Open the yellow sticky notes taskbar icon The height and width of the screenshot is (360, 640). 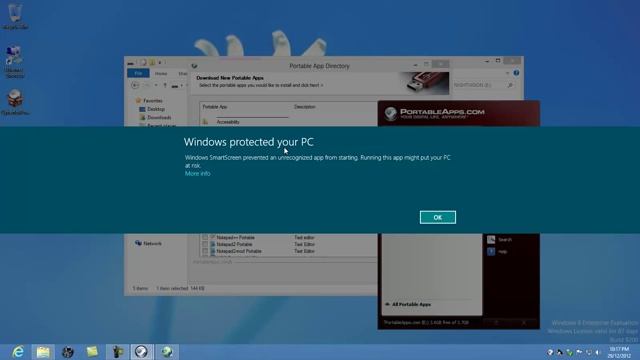93,352
